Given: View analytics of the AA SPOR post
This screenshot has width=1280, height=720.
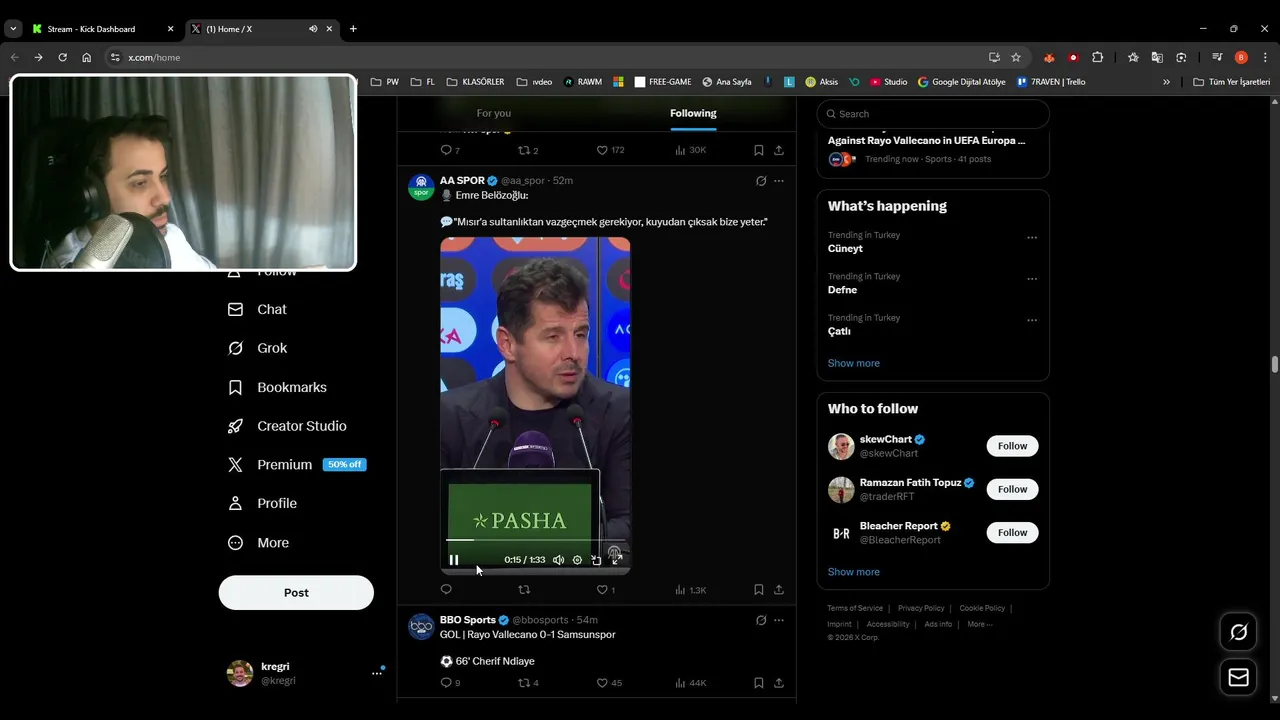Looking at the screenshot, I should click(690, 590).
